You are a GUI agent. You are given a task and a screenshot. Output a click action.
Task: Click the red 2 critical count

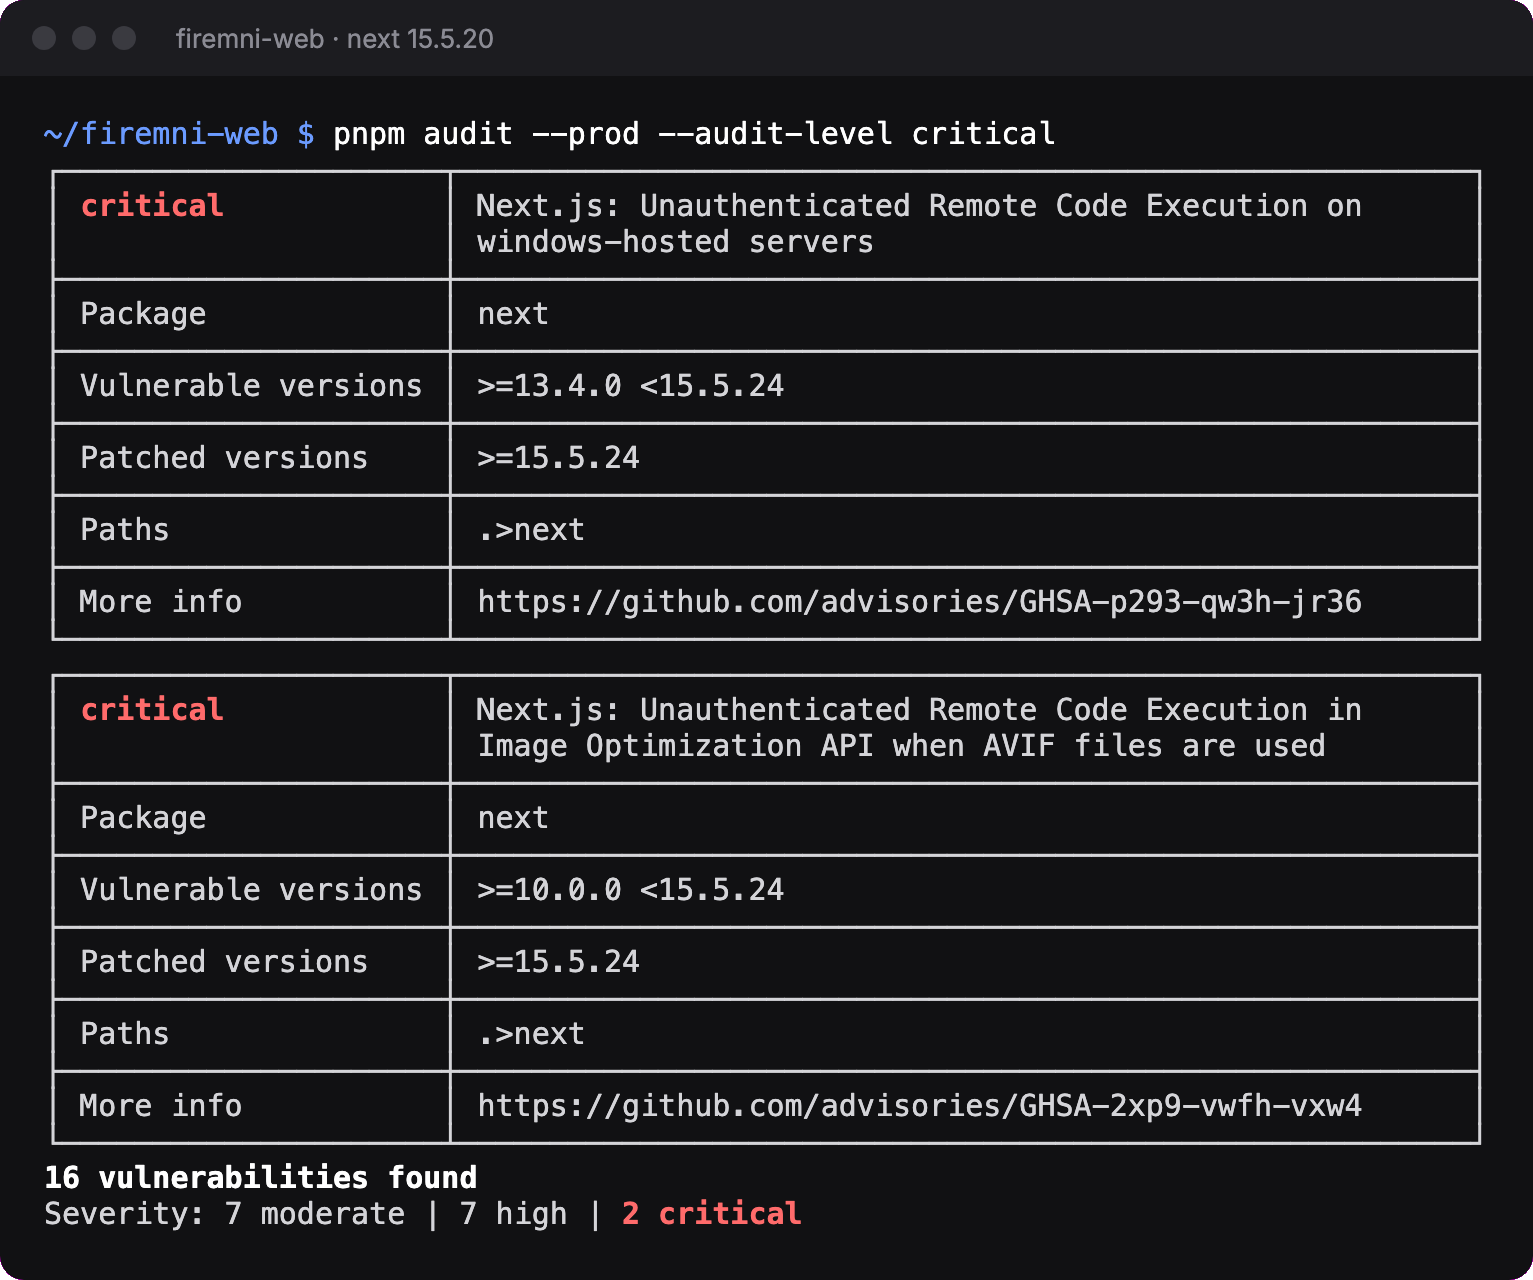[x=711, y=1214]
